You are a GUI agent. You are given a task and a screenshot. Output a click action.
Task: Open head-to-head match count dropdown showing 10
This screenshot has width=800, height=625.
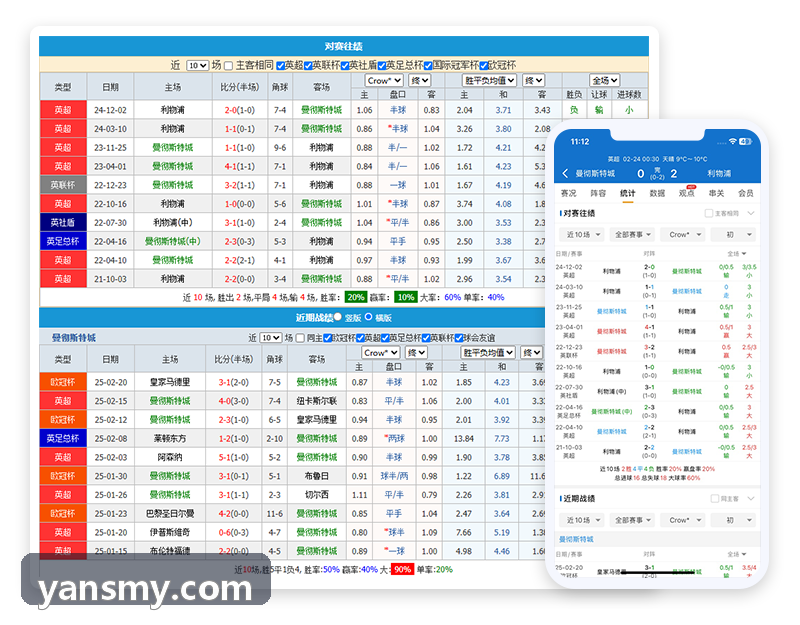click(x=197, y=65)
